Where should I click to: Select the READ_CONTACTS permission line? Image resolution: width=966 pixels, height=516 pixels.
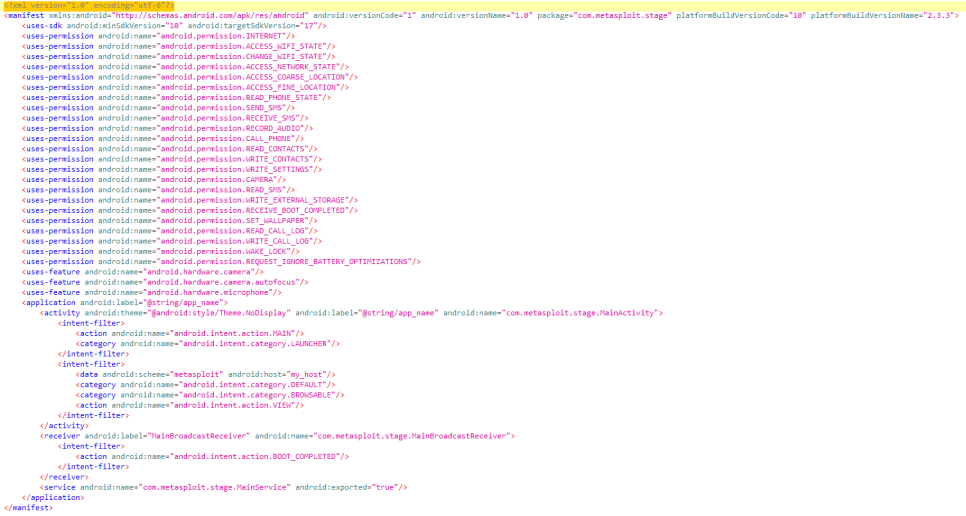(169, 149)
